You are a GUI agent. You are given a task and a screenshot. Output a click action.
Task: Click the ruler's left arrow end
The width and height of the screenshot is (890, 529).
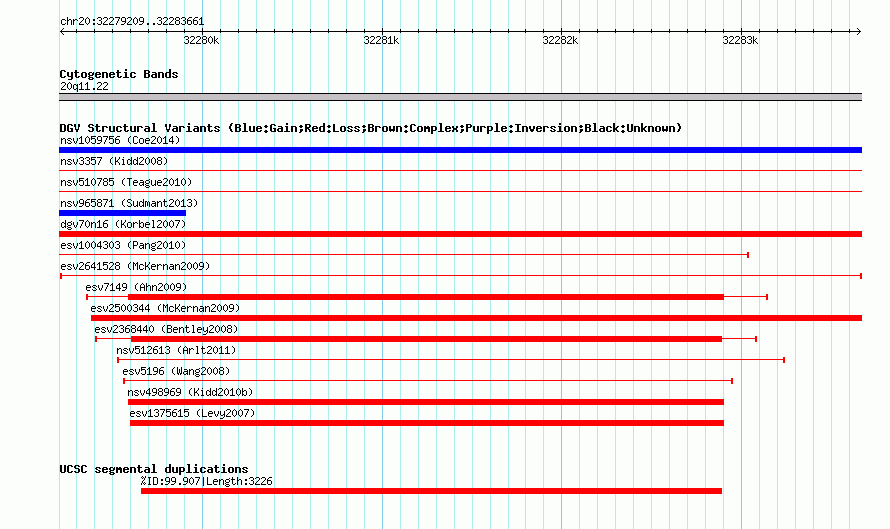tap(62, 32)
